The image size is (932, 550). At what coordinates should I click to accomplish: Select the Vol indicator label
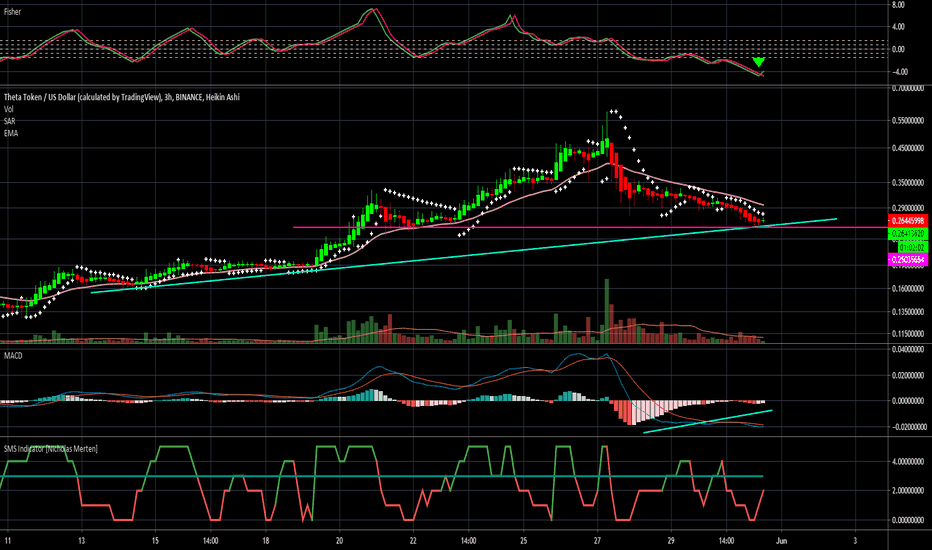pos(8,109)
